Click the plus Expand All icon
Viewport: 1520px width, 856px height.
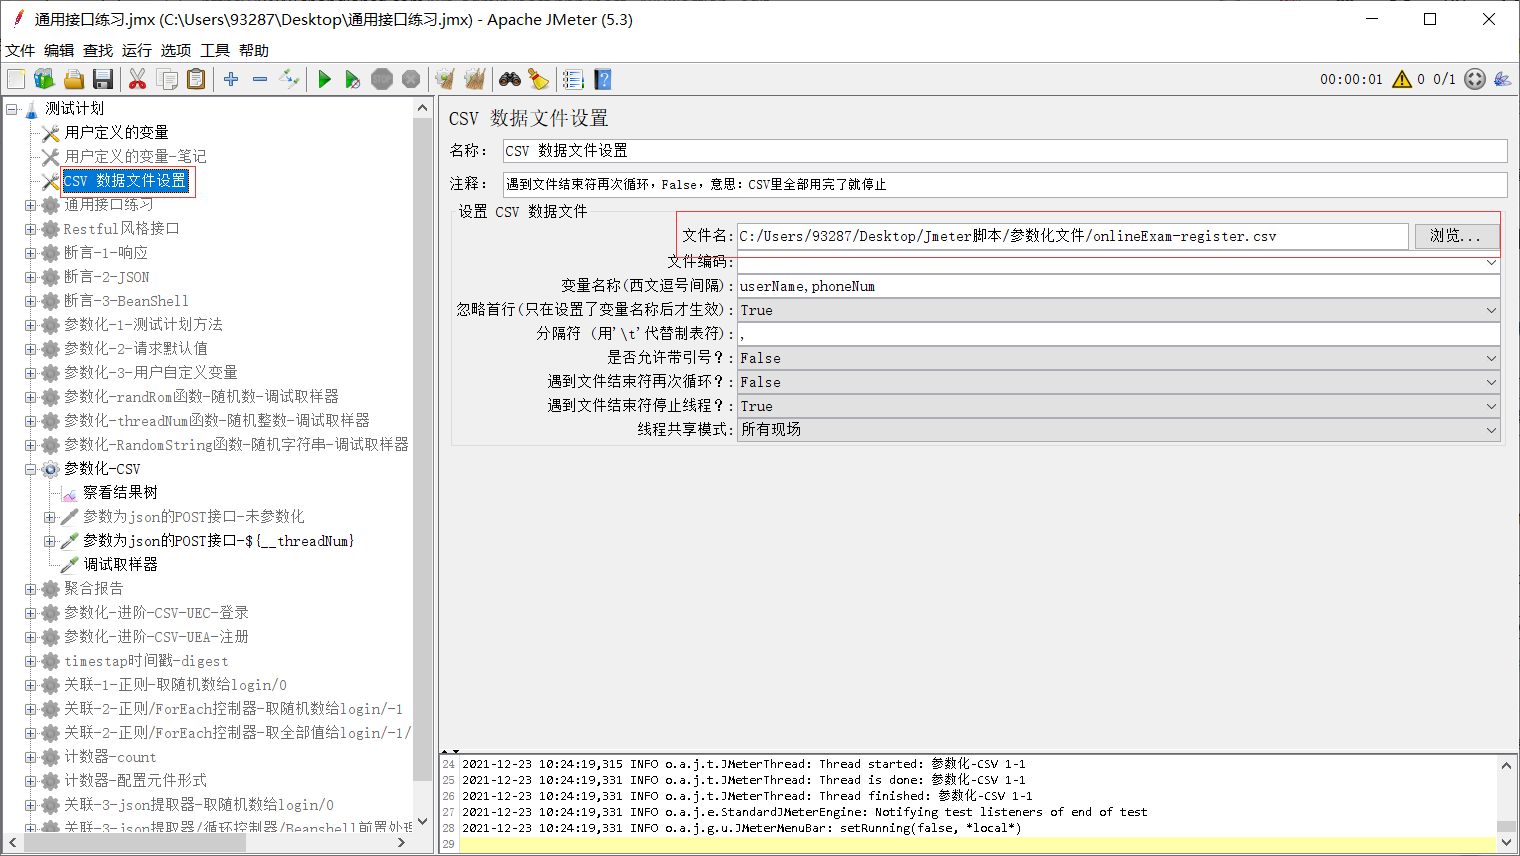[231, 79]
